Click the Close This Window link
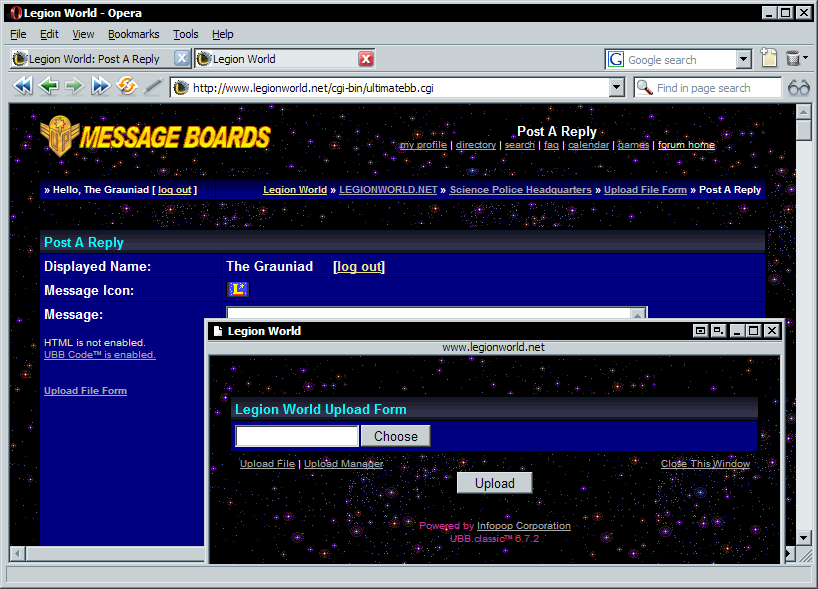Viewport: 818px width, 589px height. [x=705, y=463]
